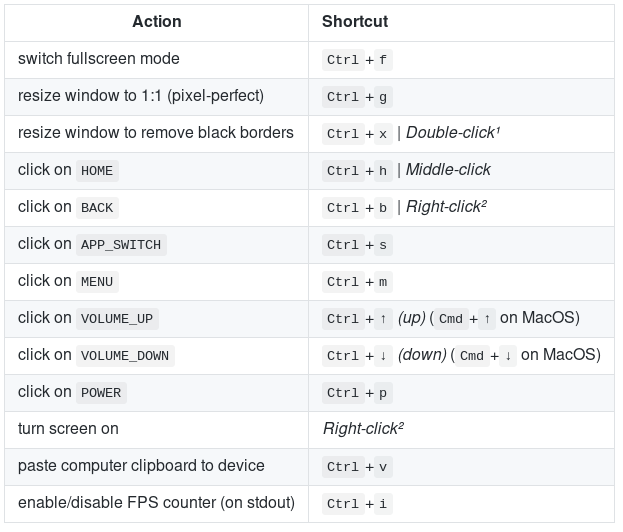Click the i key badge
Viewport: 623px width, 532px height.
click(x=383, y=504)
